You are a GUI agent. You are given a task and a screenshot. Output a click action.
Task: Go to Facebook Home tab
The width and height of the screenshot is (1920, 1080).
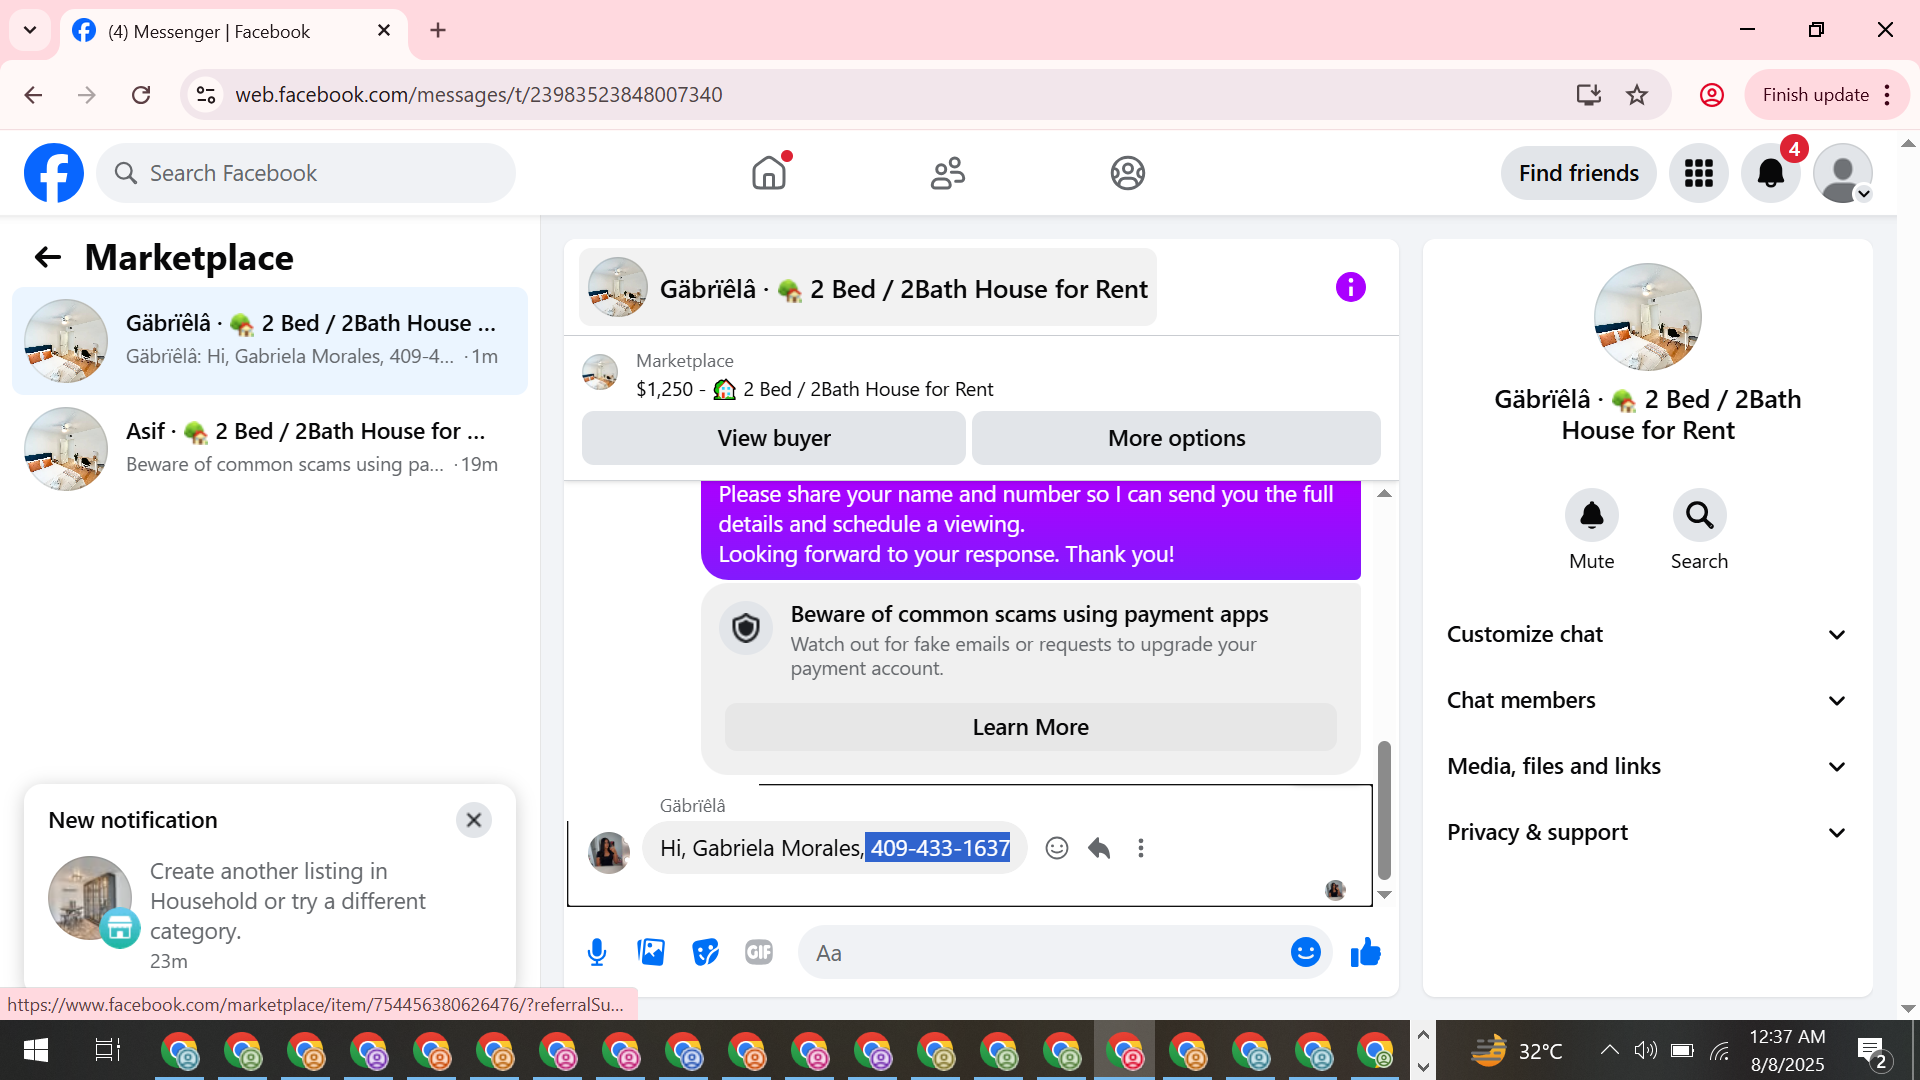769,173
